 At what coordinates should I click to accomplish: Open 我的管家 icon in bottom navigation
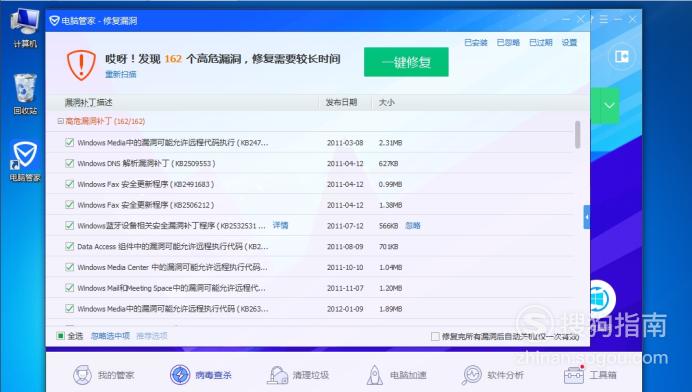coord(83,375)
